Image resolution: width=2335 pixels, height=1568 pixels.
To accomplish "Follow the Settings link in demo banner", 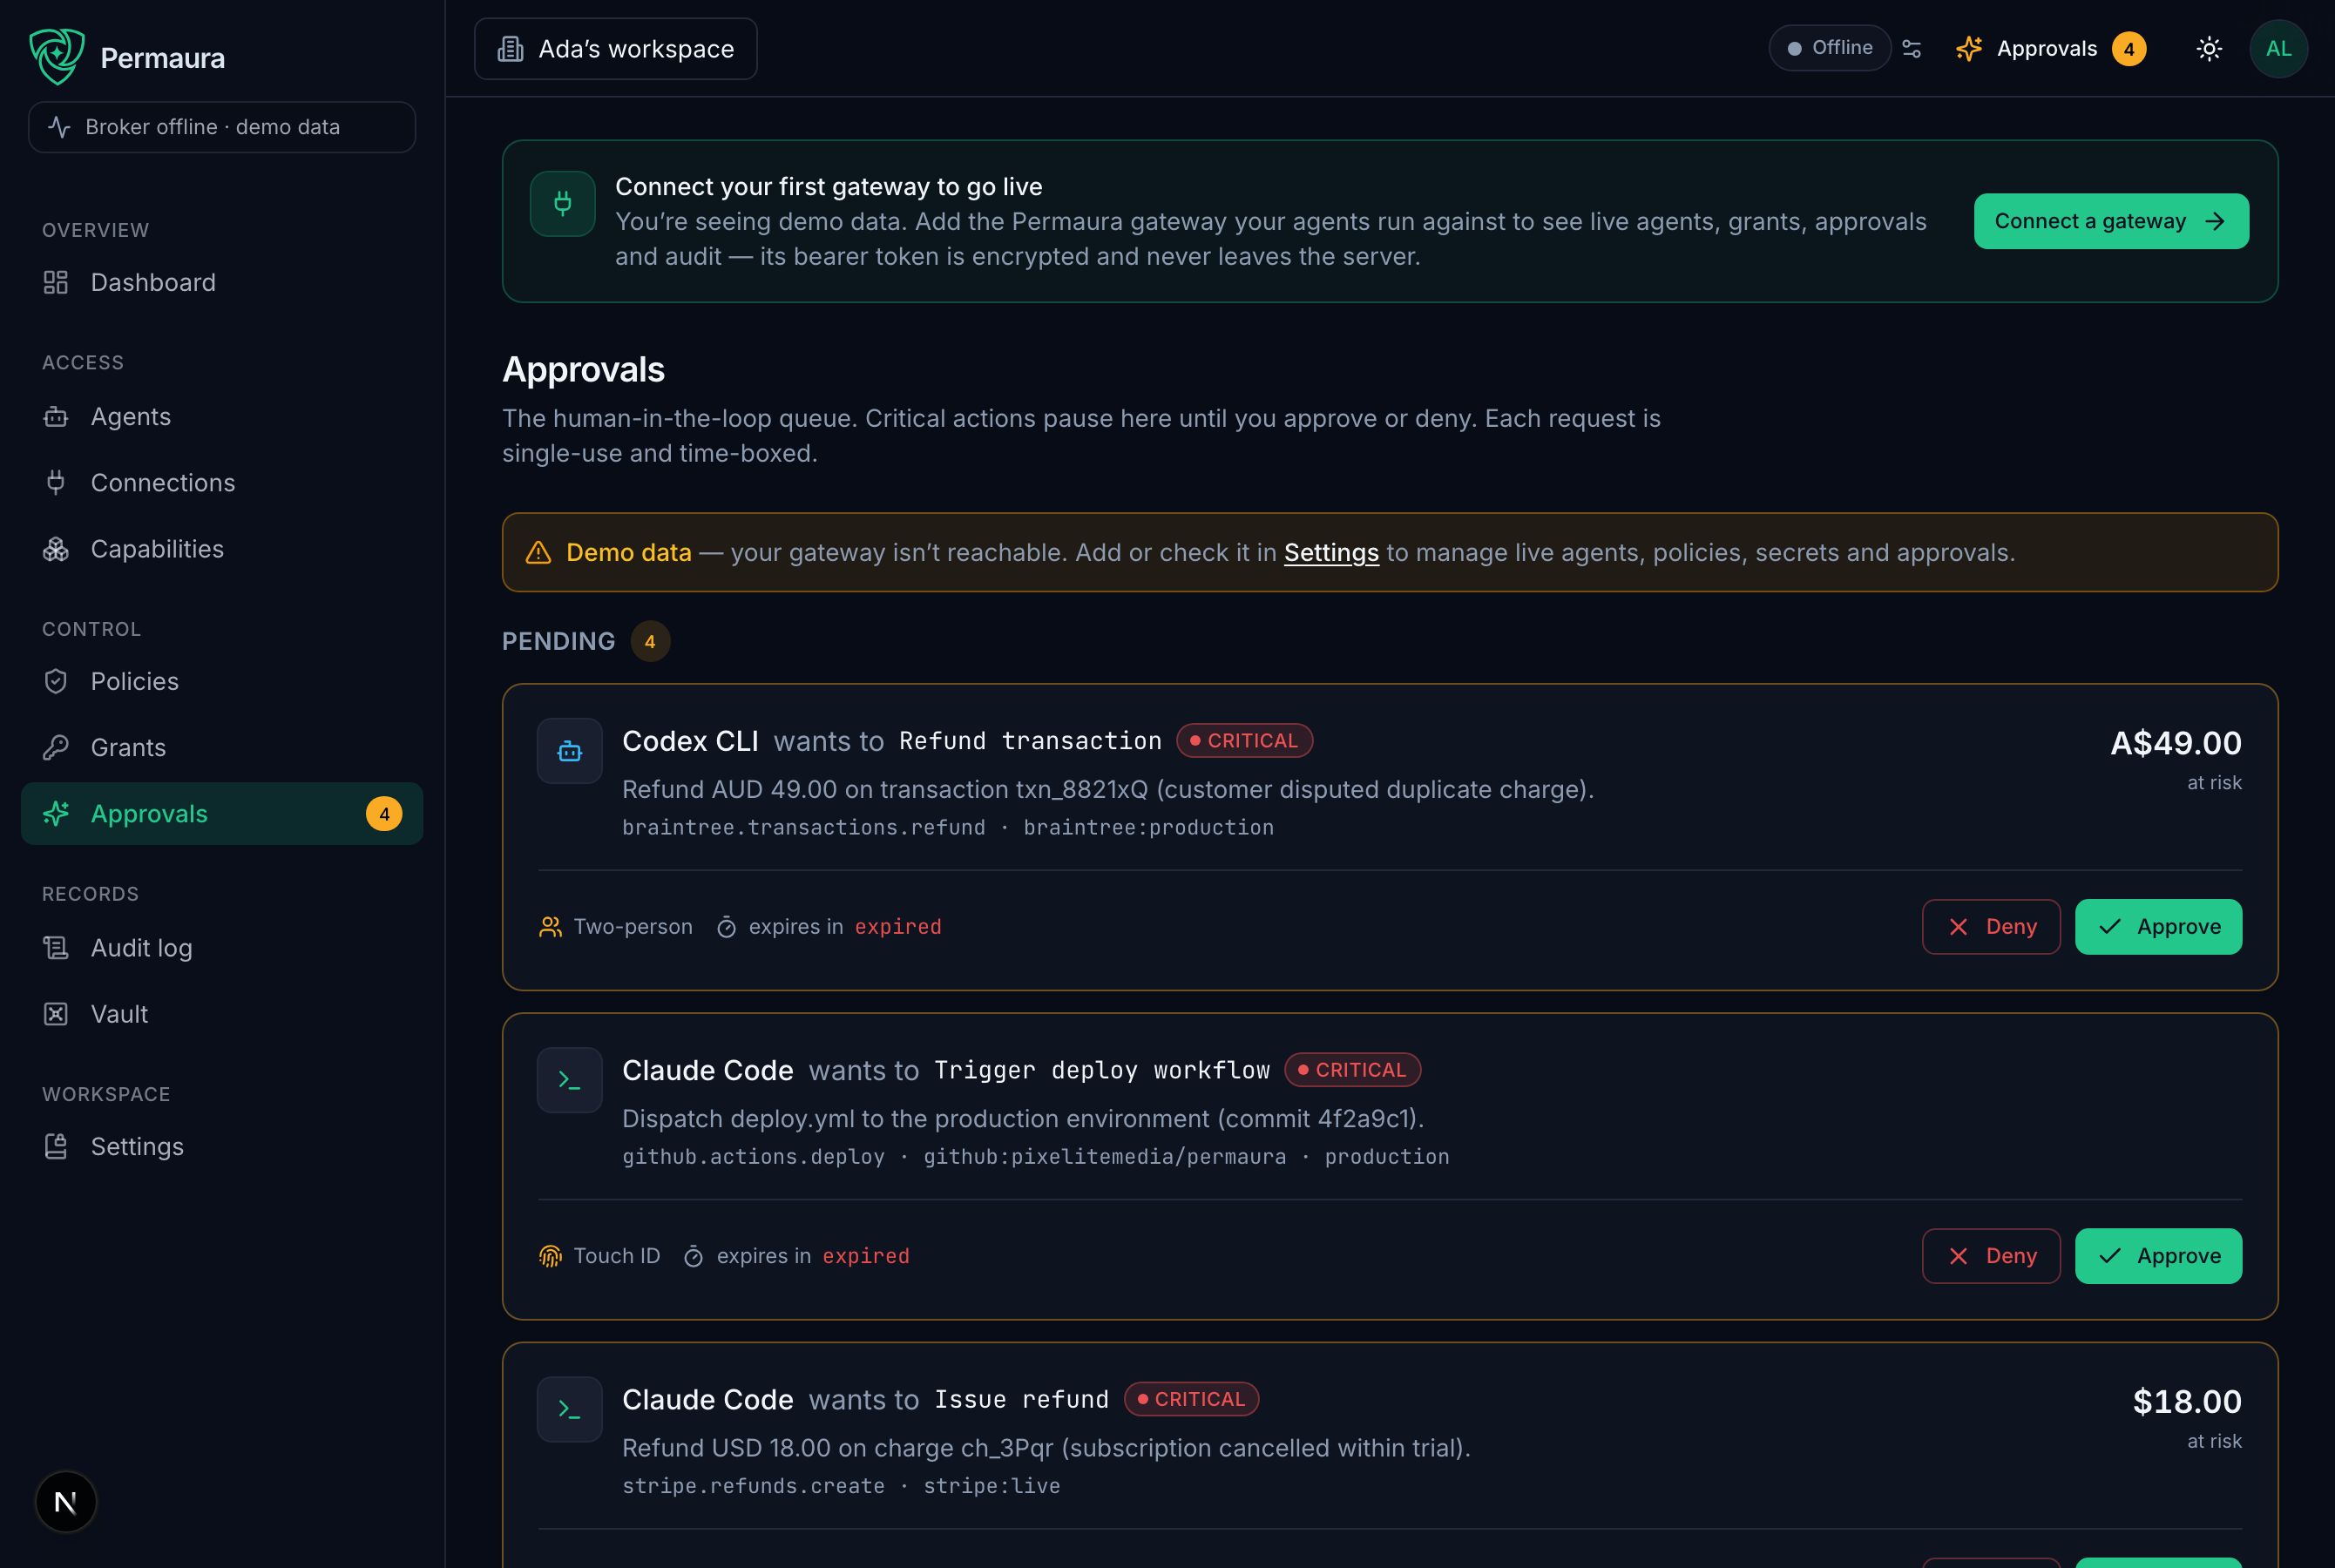I will pos(1331,553).
